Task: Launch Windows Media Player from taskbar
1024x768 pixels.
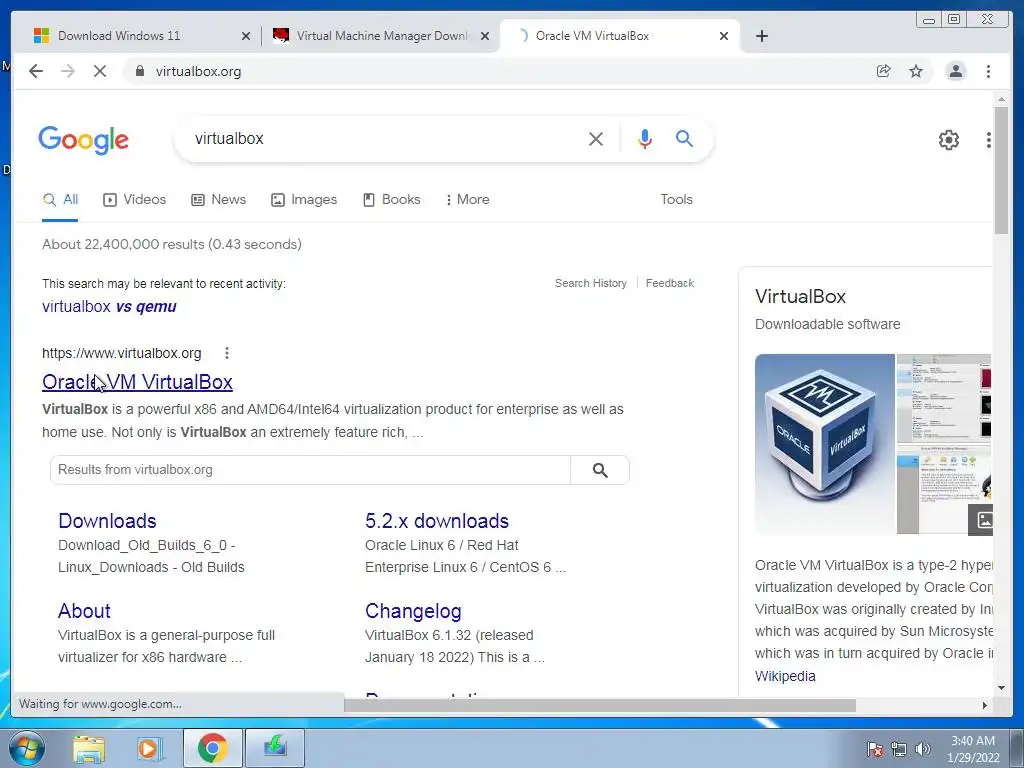Action: [x=150, y=748]
